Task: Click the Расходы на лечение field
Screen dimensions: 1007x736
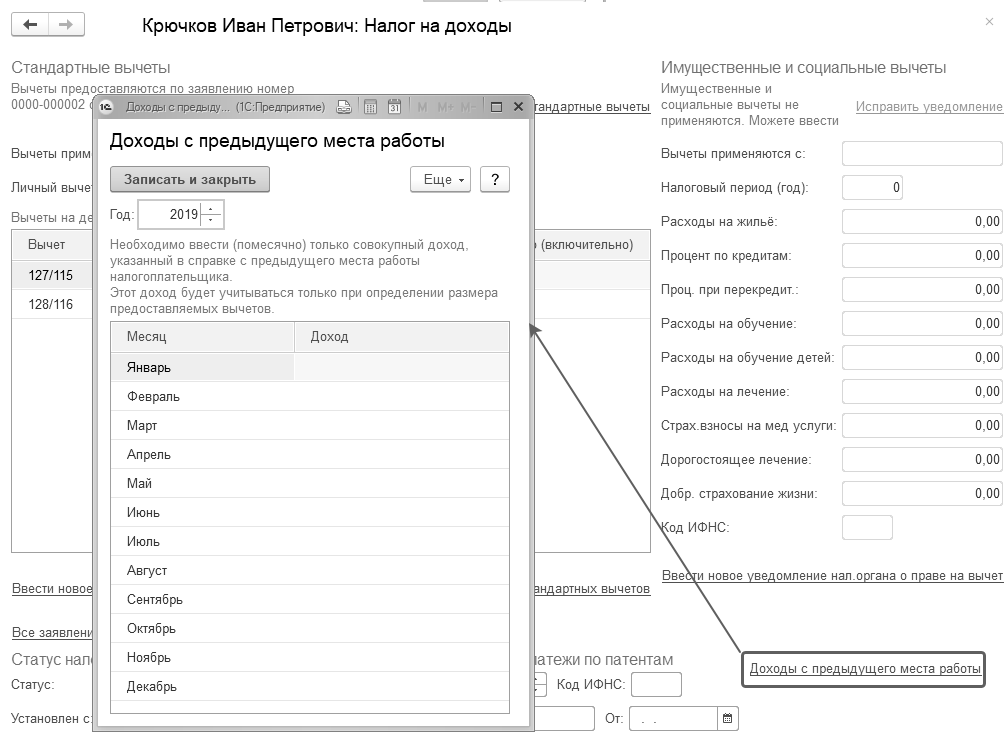Action: pyautogui.click(x=922, y=392)
